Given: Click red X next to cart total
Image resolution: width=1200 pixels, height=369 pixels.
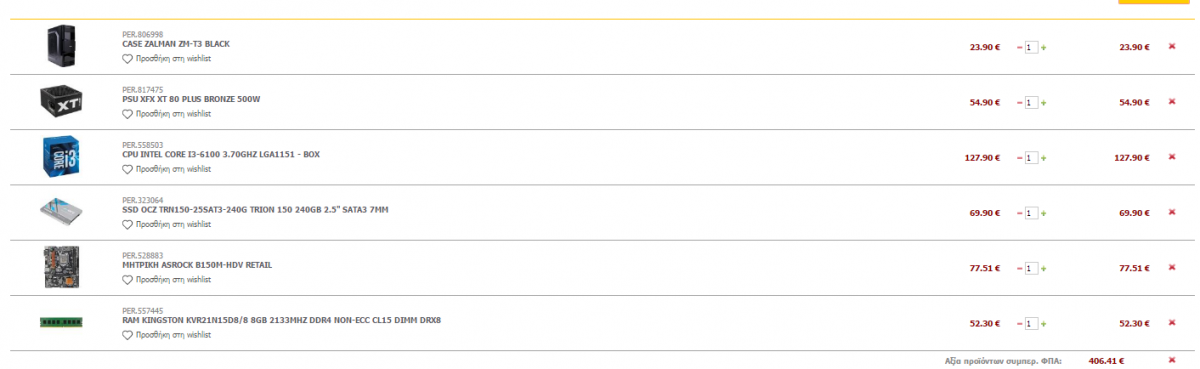Looking at the screenshot, I should tap(1172, 360).
